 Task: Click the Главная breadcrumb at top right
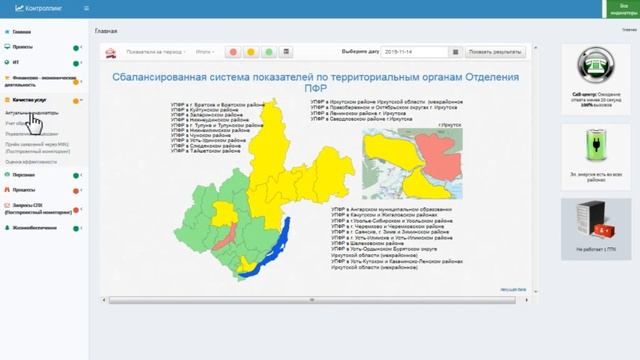pos(629,30)
